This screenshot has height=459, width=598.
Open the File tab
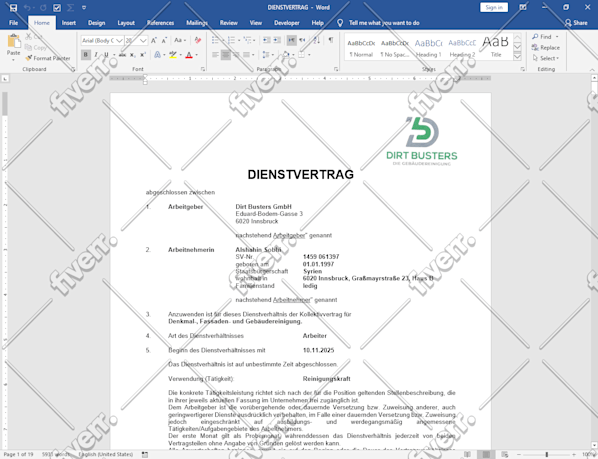(13, 23)
